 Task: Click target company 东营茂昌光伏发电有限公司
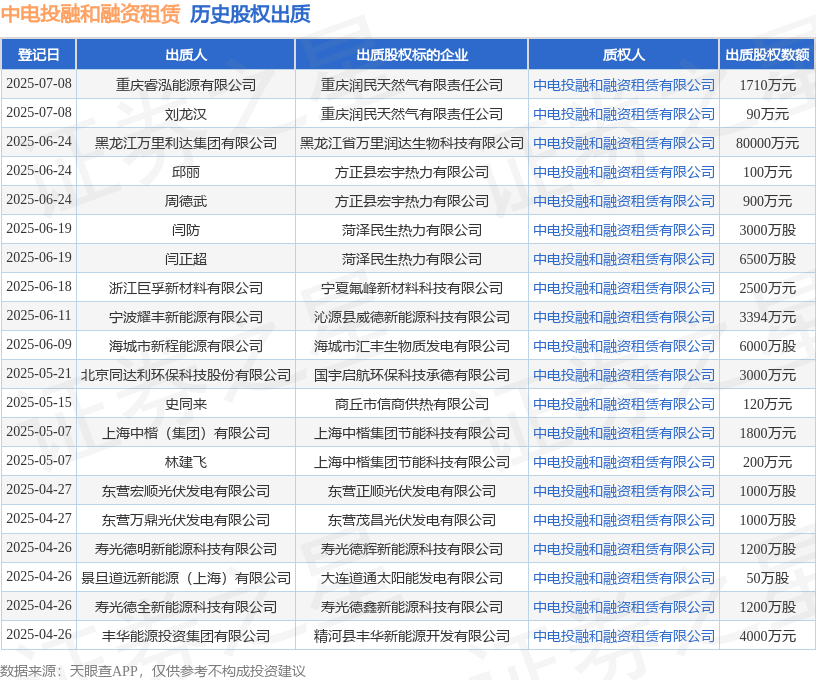point(412,520)
